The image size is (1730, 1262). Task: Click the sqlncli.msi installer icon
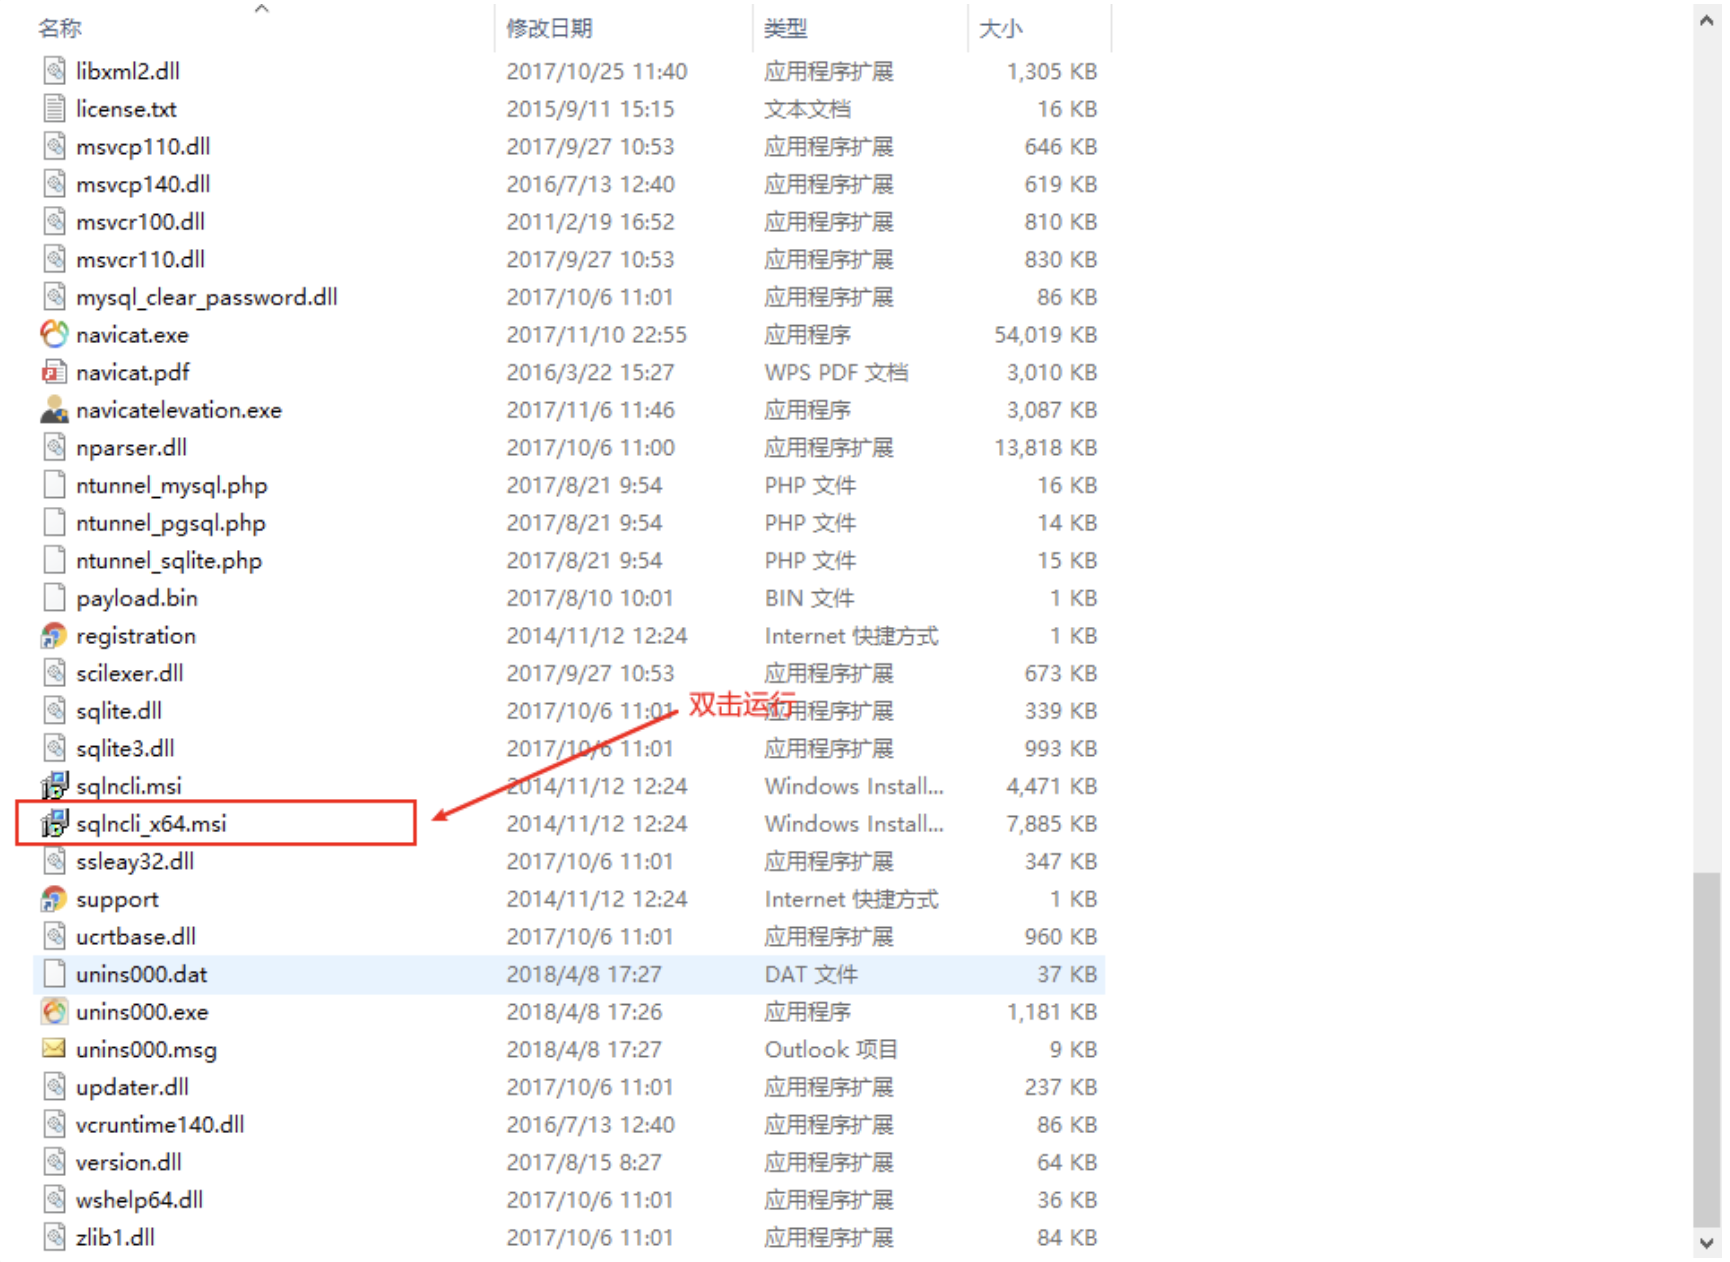click(x=54, y=786)
